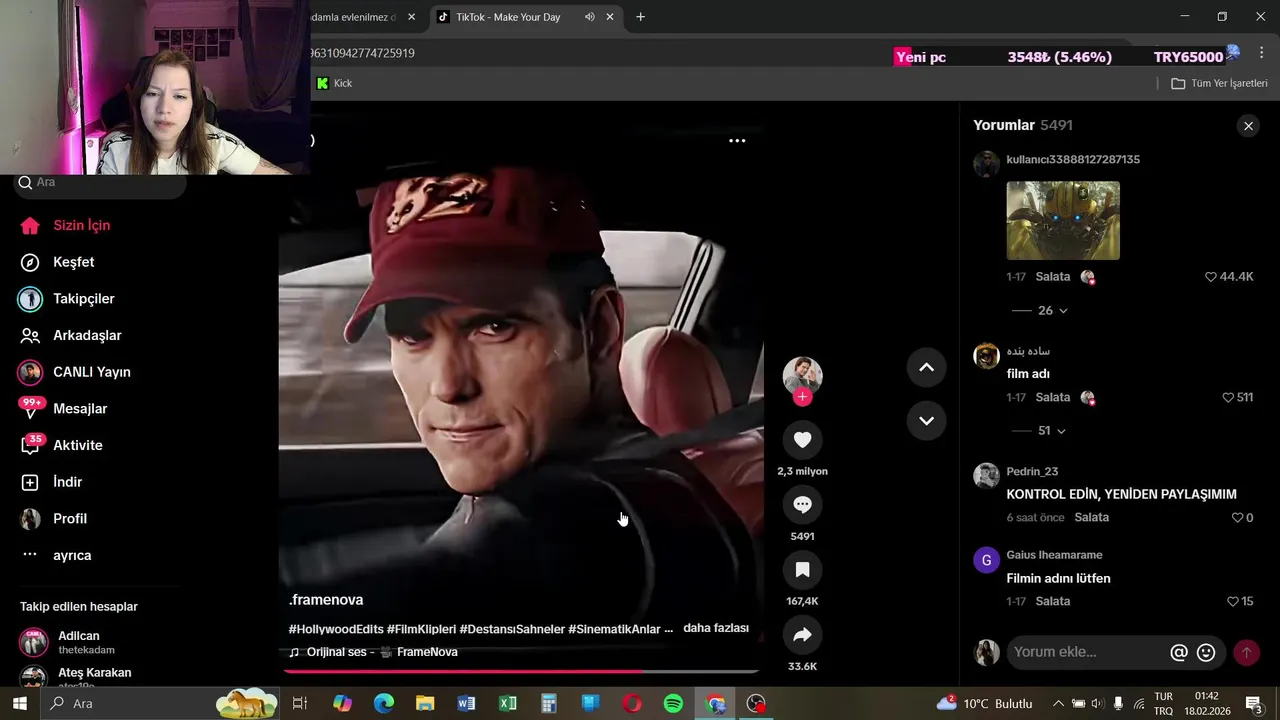This screenshot has height=720, width=1280.
Task: Insert mention with @ icon
Action: [1179, 652]
